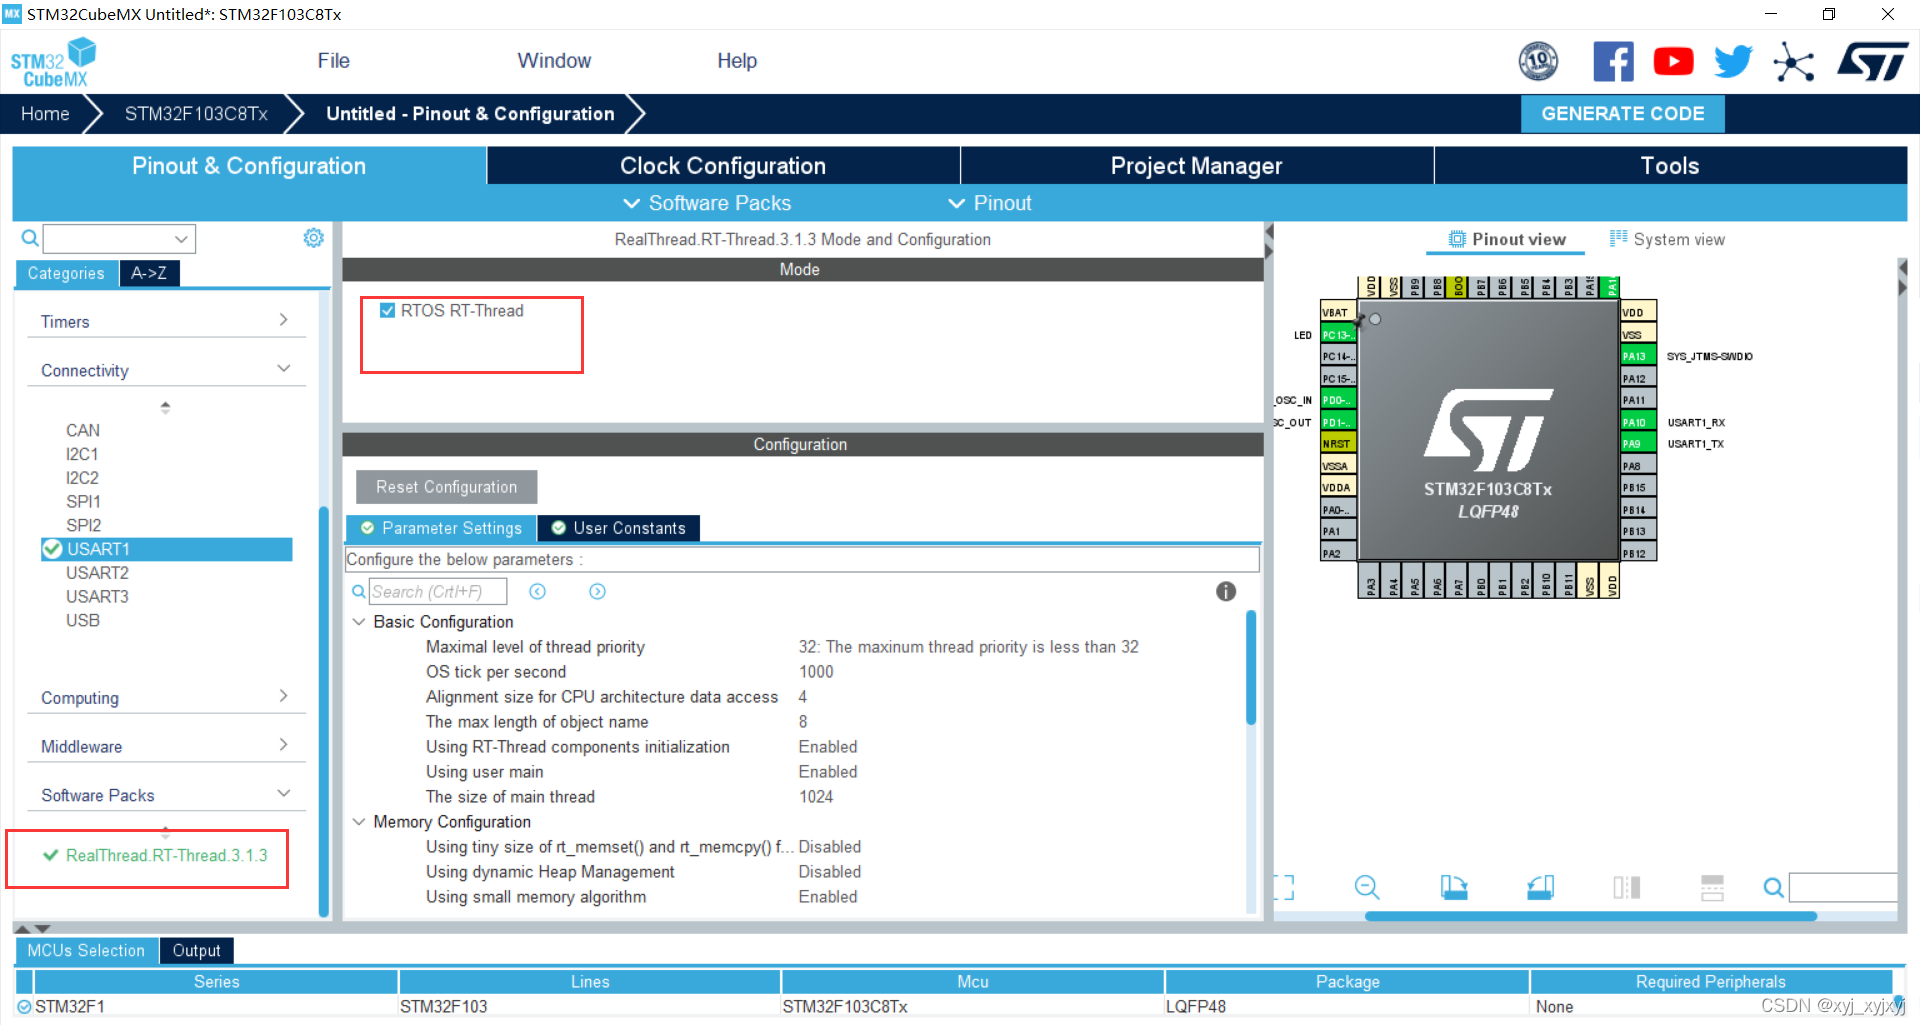
Task: Click fit-to-window icon under pinout view
Action: point(1283,887)
